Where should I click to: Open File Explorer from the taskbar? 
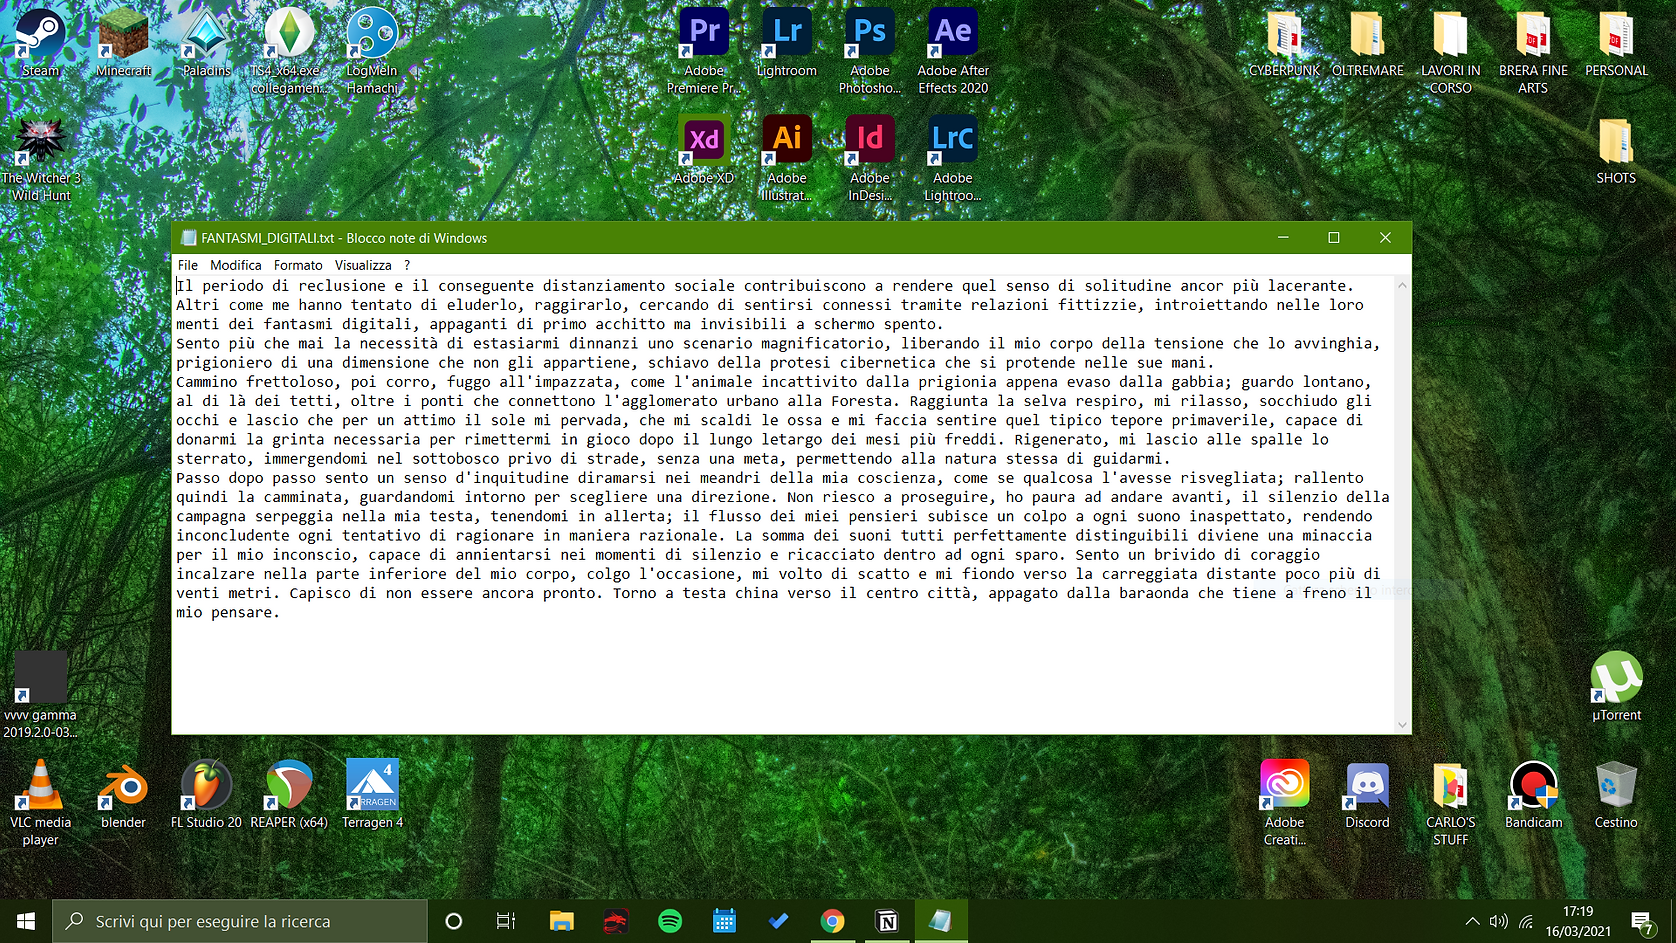(562, 921)
